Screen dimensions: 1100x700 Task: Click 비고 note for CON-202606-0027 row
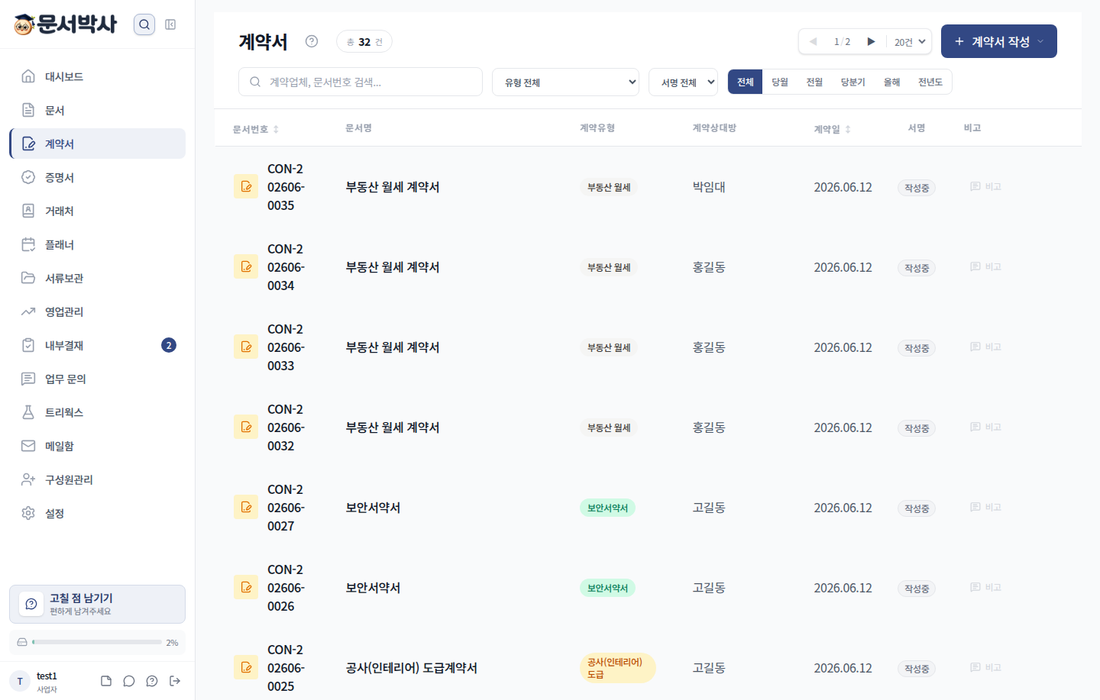coord(986,507)
